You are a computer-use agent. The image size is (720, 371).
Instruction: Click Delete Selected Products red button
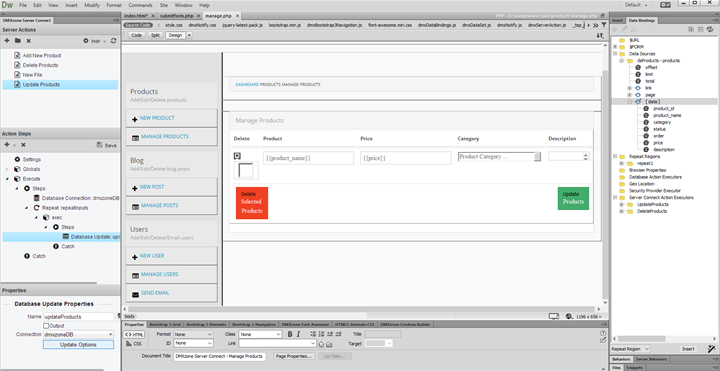pyautogui.click(x=252, y=202)
